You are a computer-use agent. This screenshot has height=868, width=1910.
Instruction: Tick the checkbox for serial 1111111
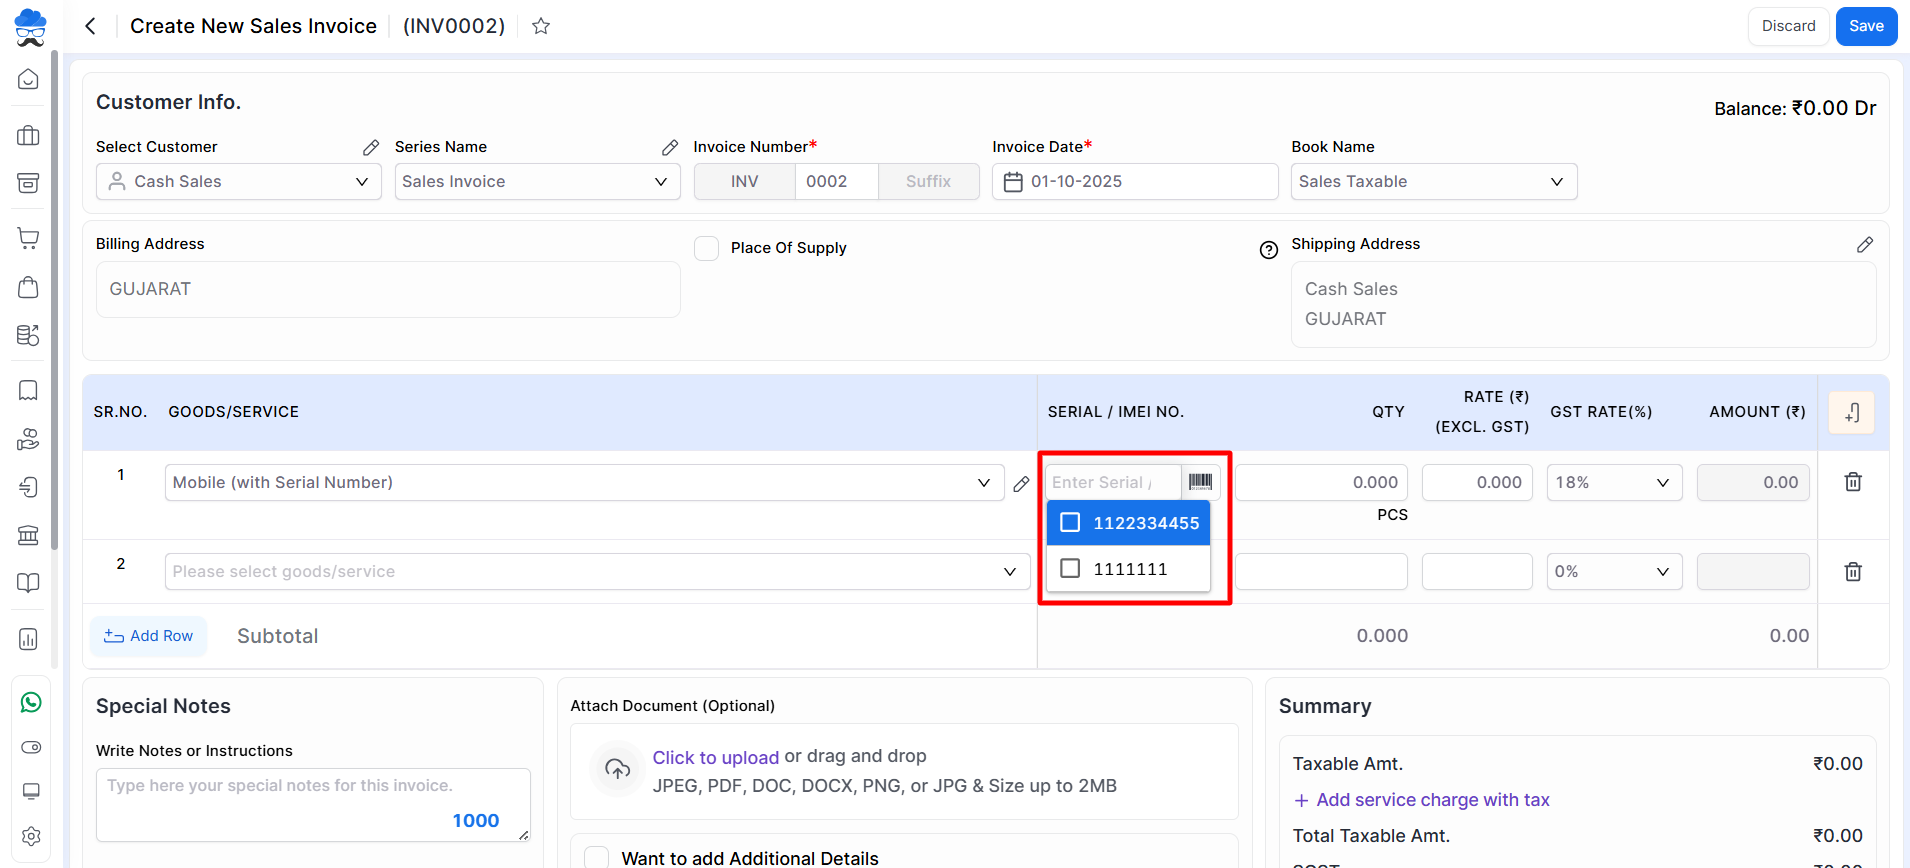tap(1070, 569)
